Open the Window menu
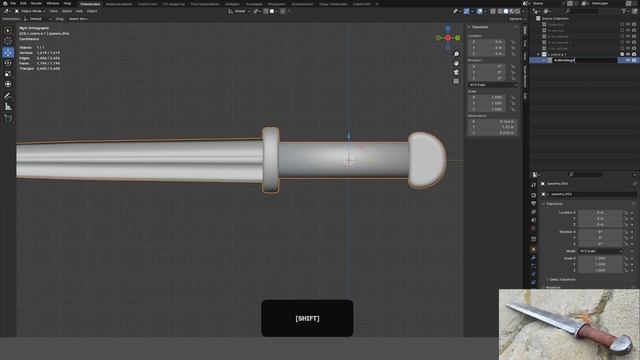This screenshot has height=360, width=640. 53,3
